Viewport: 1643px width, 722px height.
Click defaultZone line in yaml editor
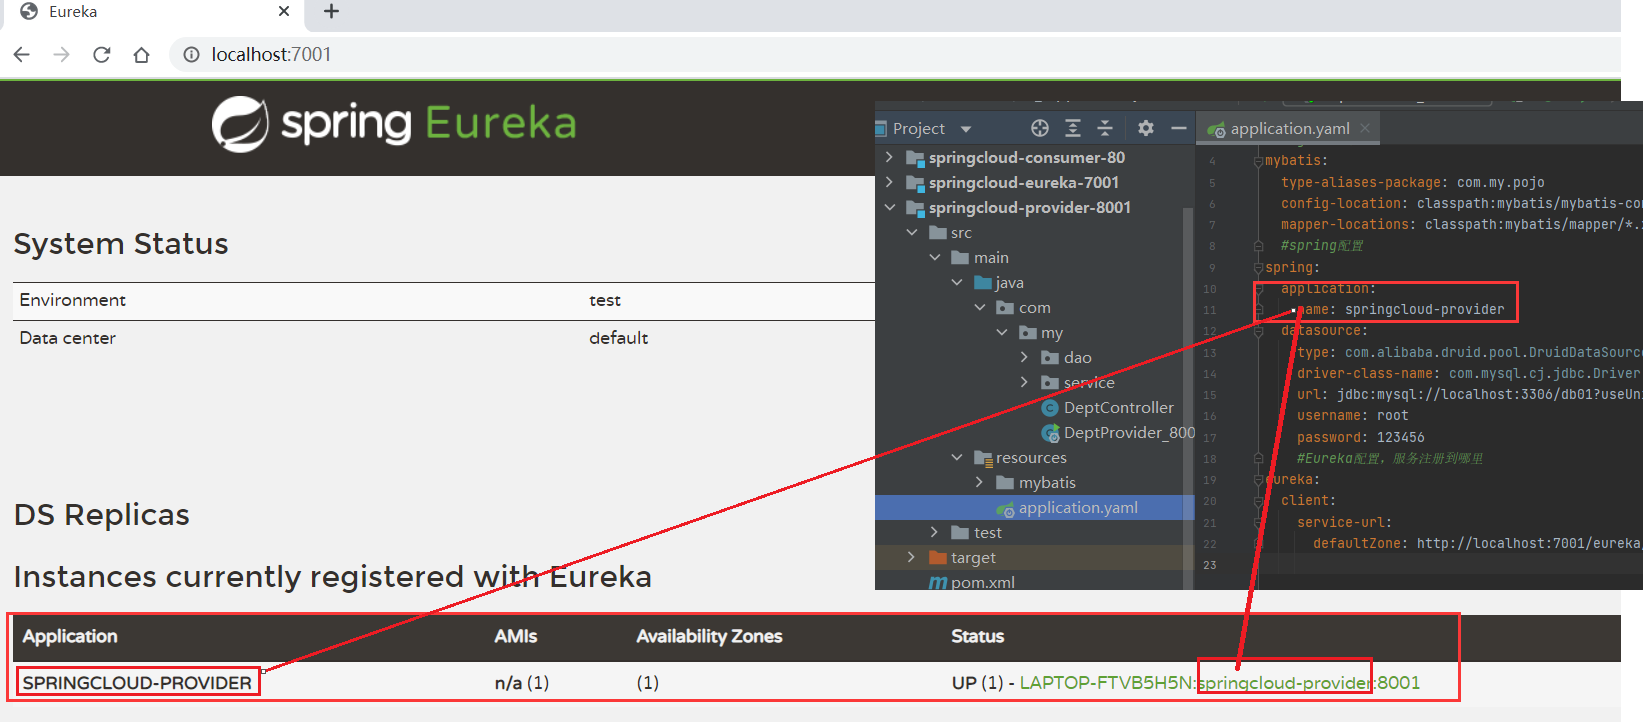pyautogui.click(x=1476, y=543)
